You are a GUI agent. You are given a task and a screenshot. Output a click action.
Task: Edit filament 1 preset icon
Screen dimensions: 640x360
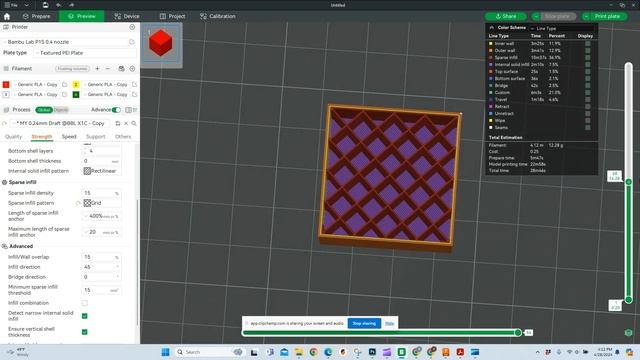[x=64, y=84]
